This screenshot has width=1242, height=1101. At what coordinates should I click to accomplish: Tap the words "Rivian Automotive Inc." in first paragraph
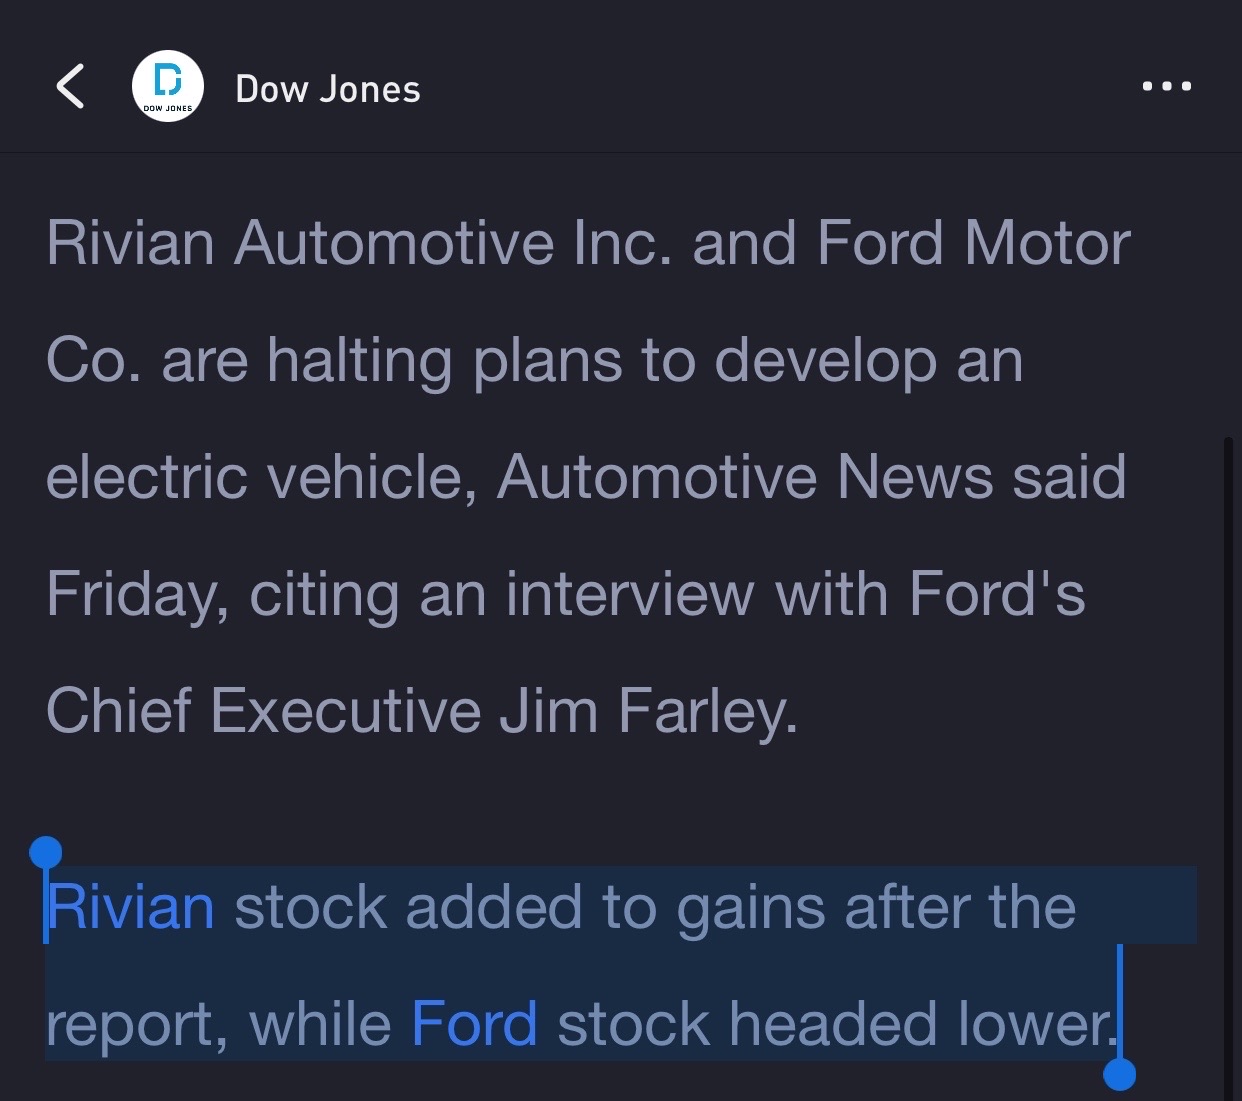point(360,243)
